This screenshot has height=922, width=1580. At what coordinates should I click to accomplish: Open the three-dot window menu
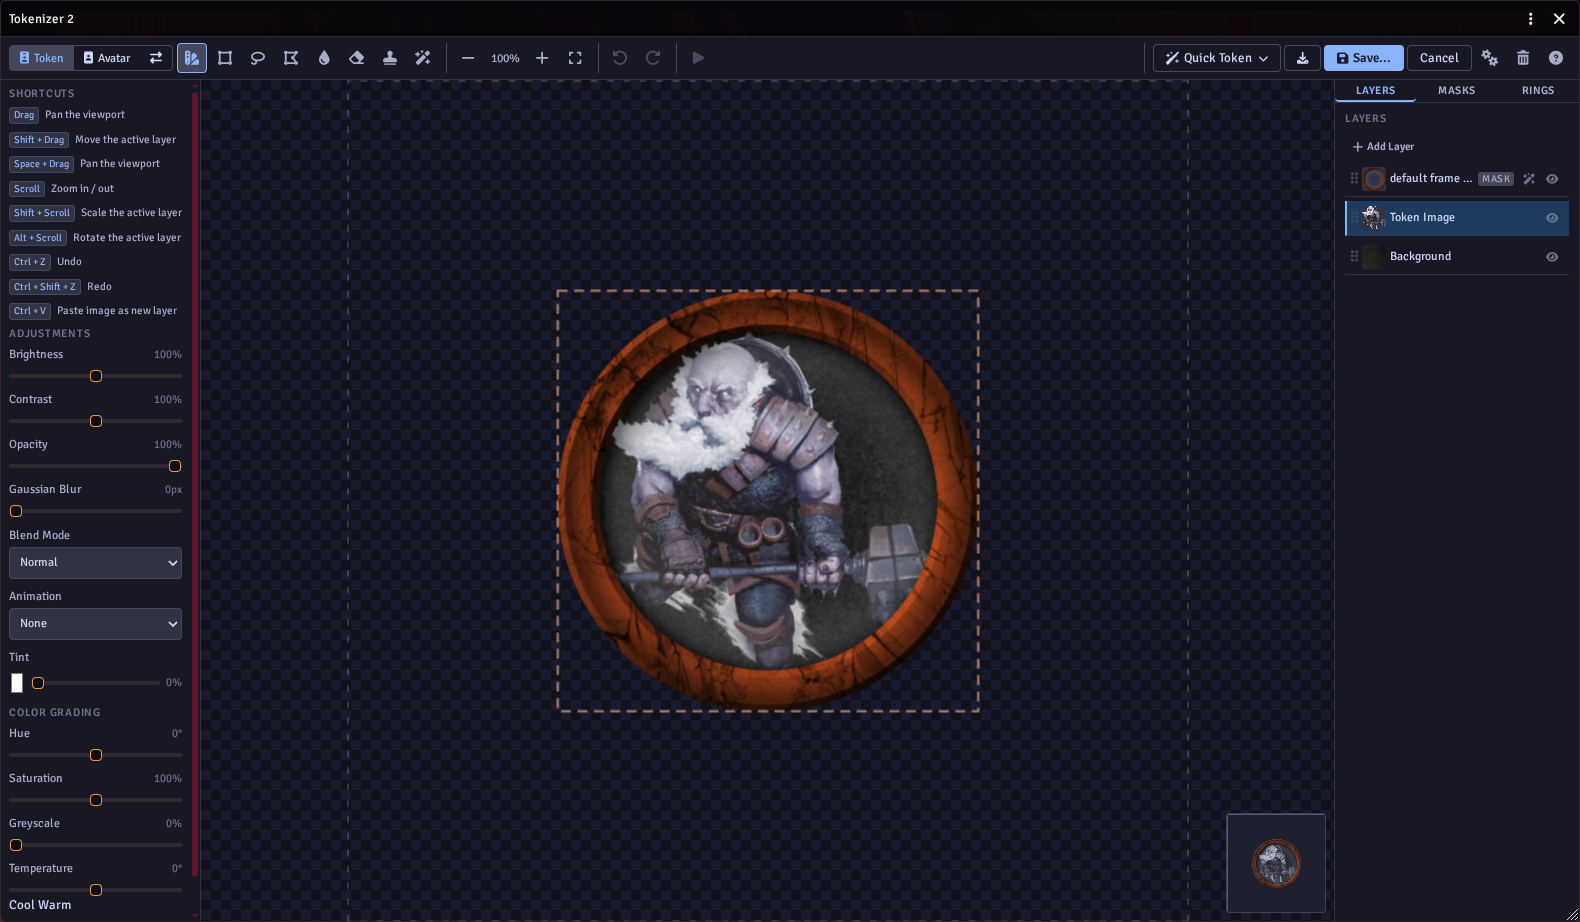(1531, 19)
